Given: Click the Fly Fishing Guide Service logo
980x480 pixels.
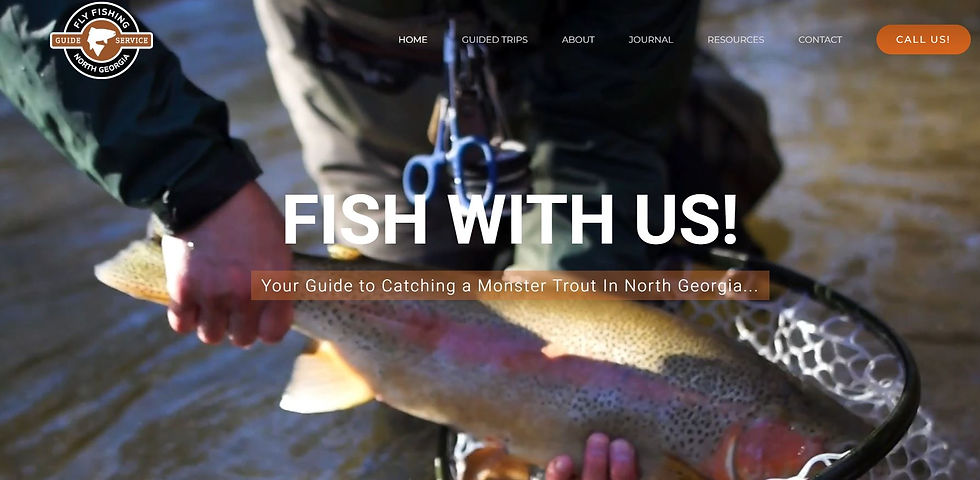Looking at the screenshot, I should tap(101, 40).
